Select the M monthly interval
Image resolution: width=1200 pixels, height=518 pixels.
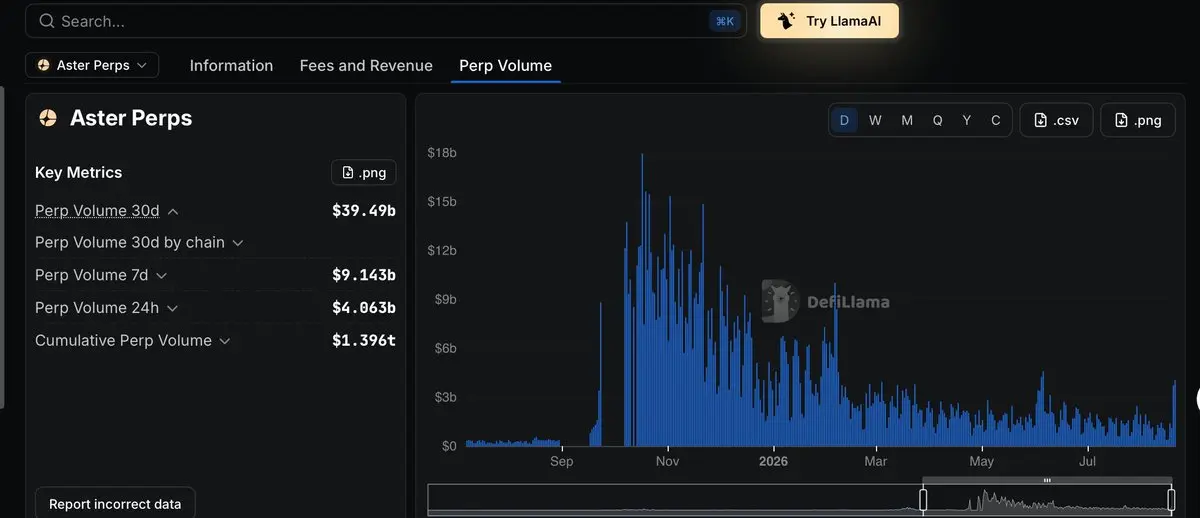click(907, 120)
